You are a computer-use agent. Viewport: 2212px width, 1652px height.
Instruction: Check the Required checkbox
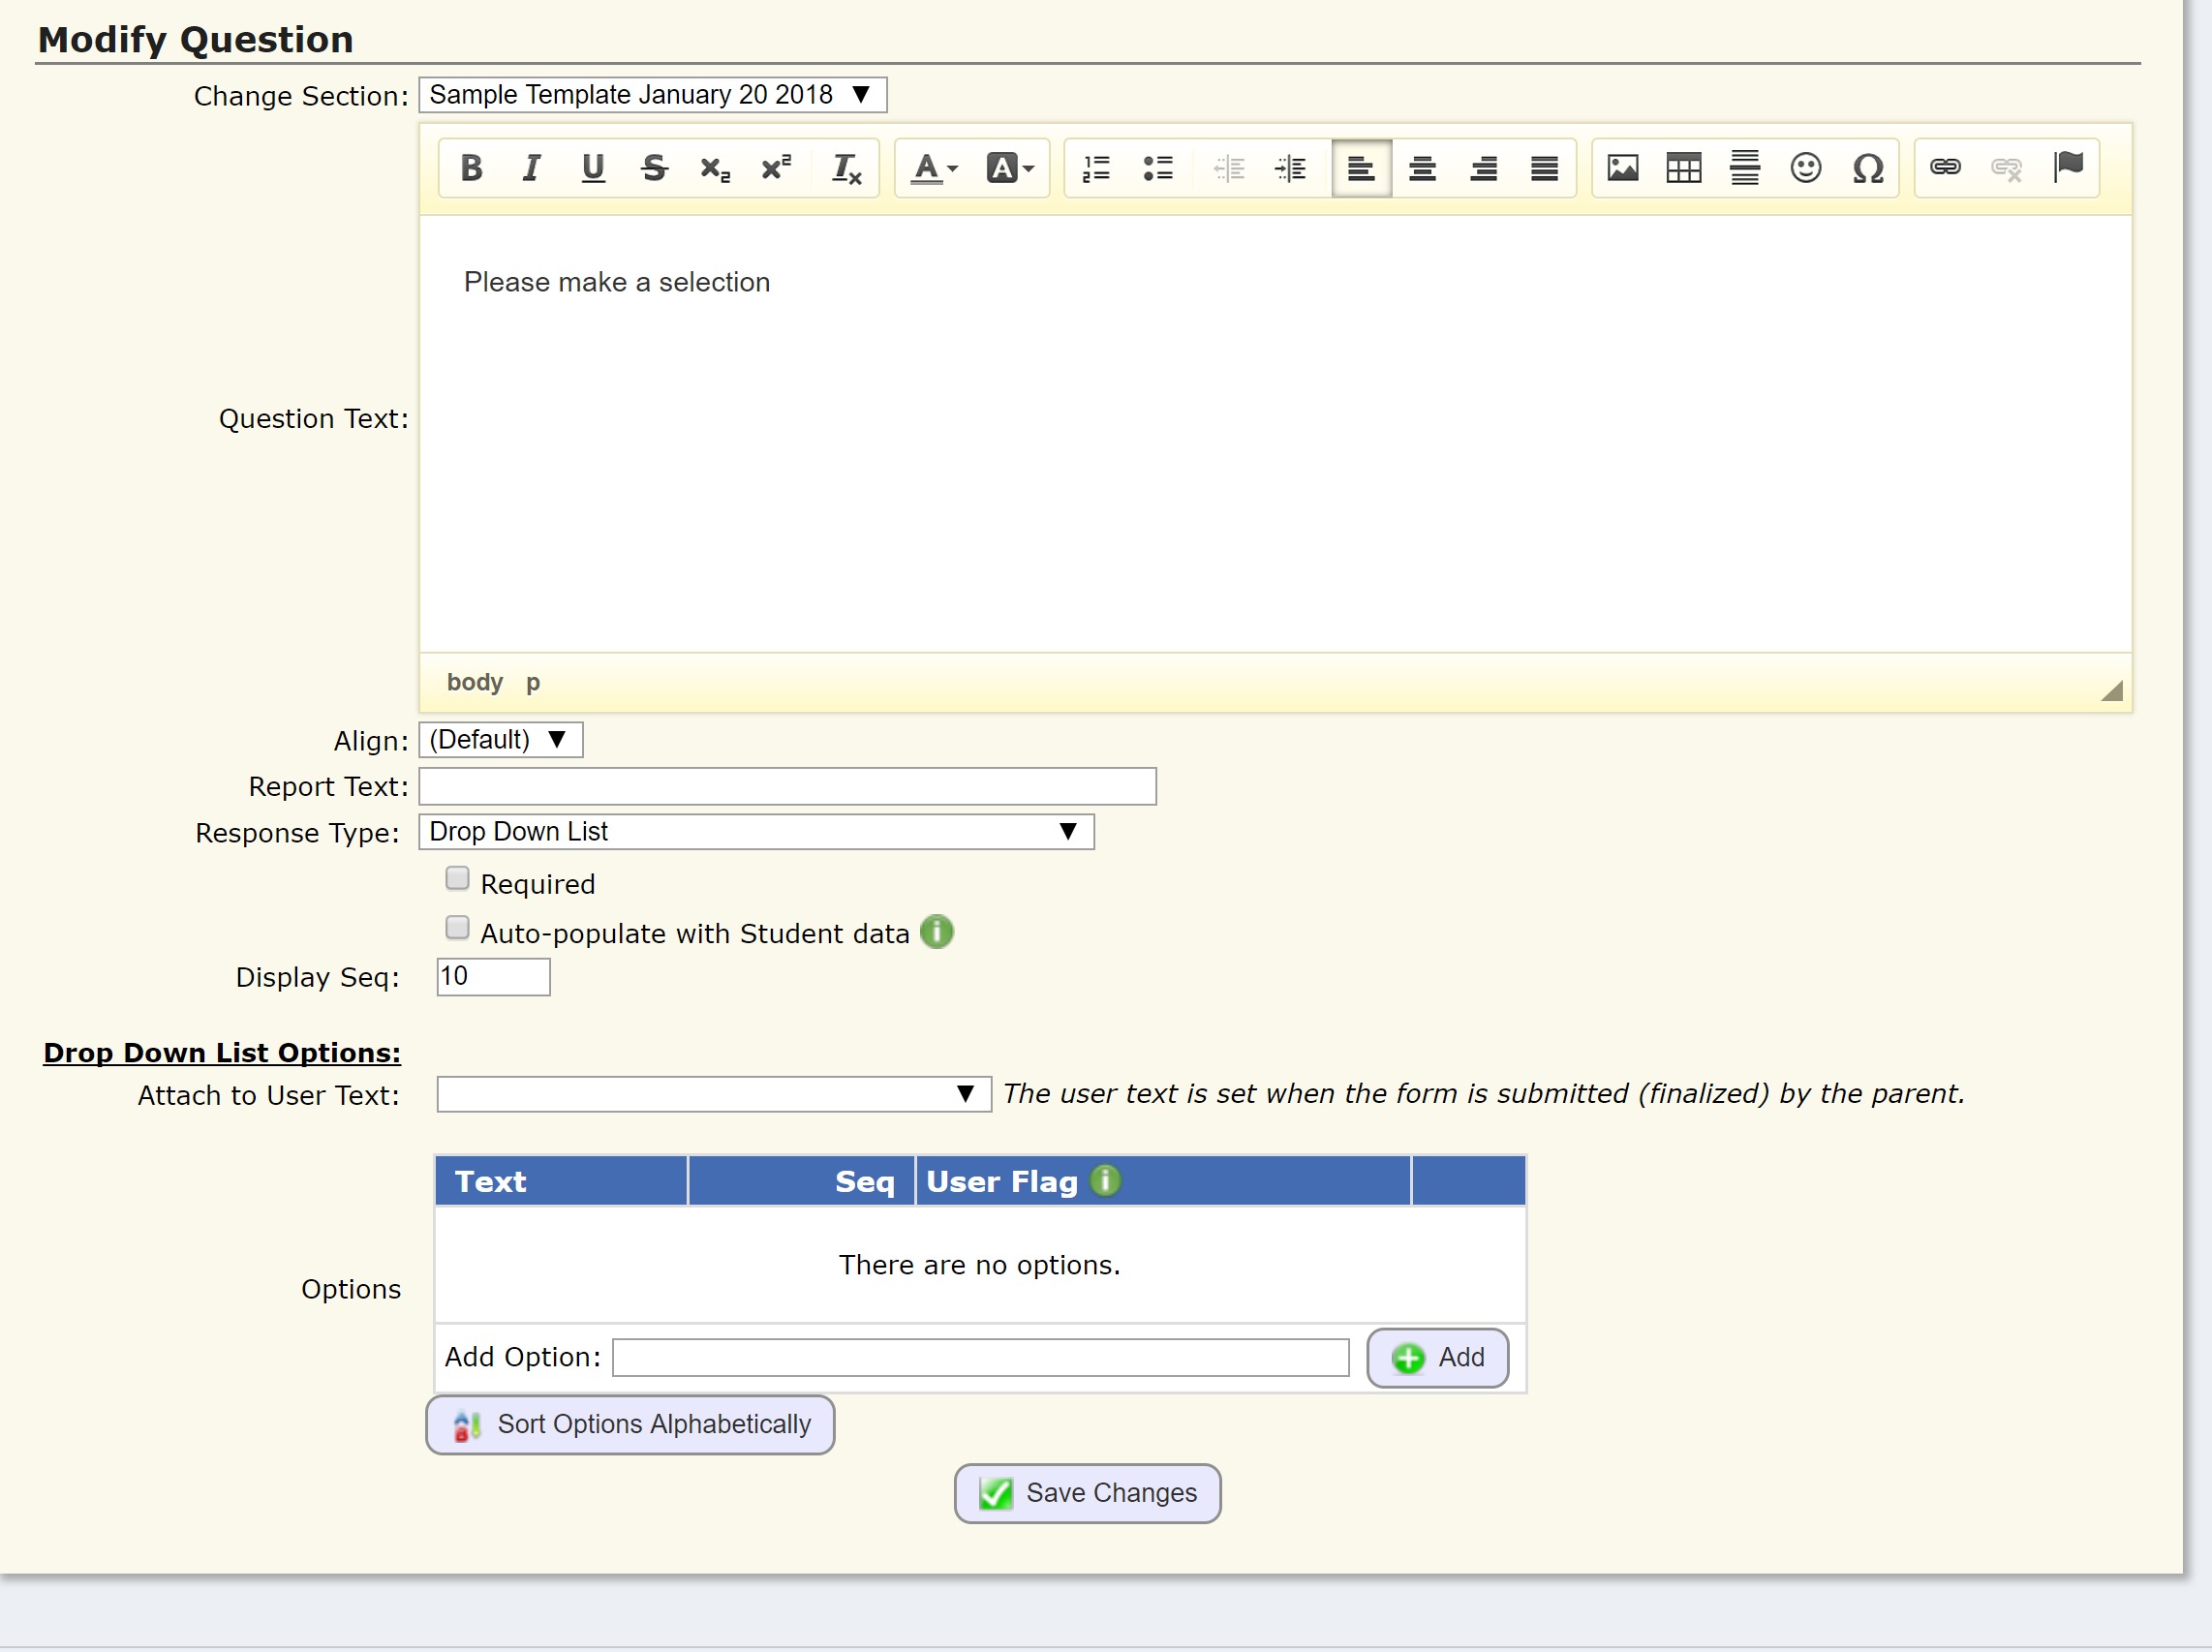pos(457,879)
